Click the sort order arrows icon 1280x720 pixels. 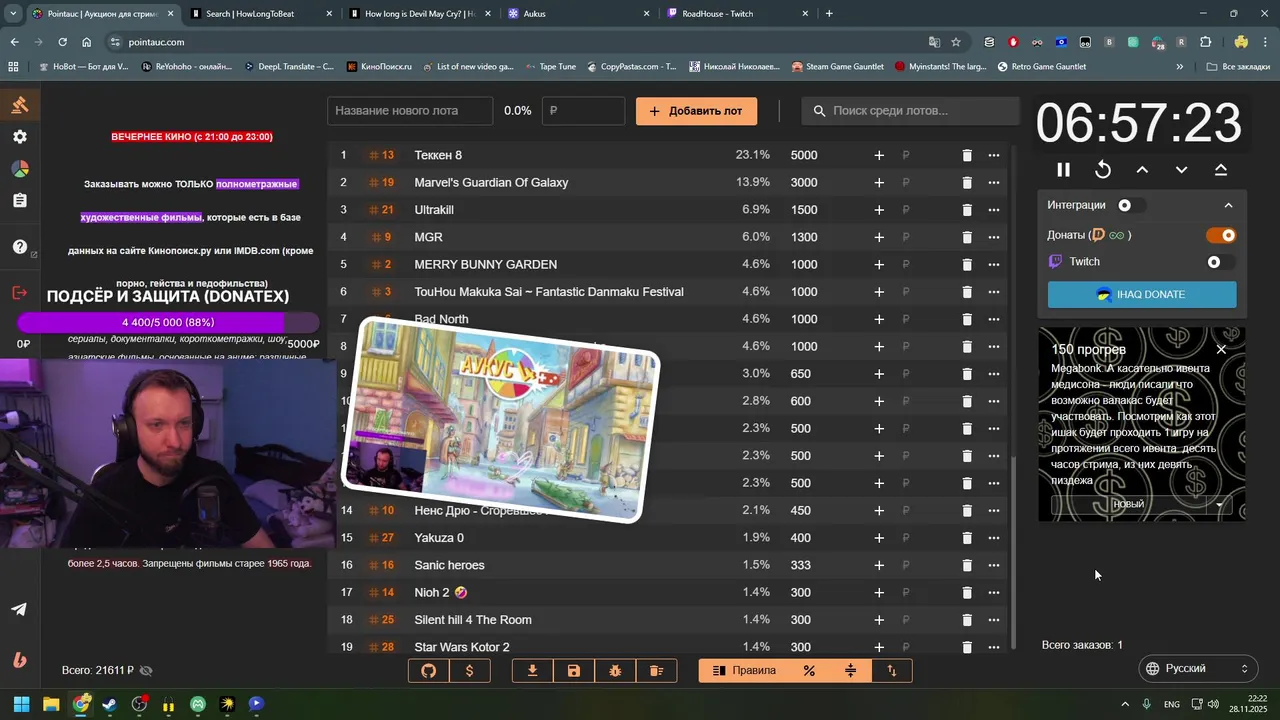coord(892,670)
